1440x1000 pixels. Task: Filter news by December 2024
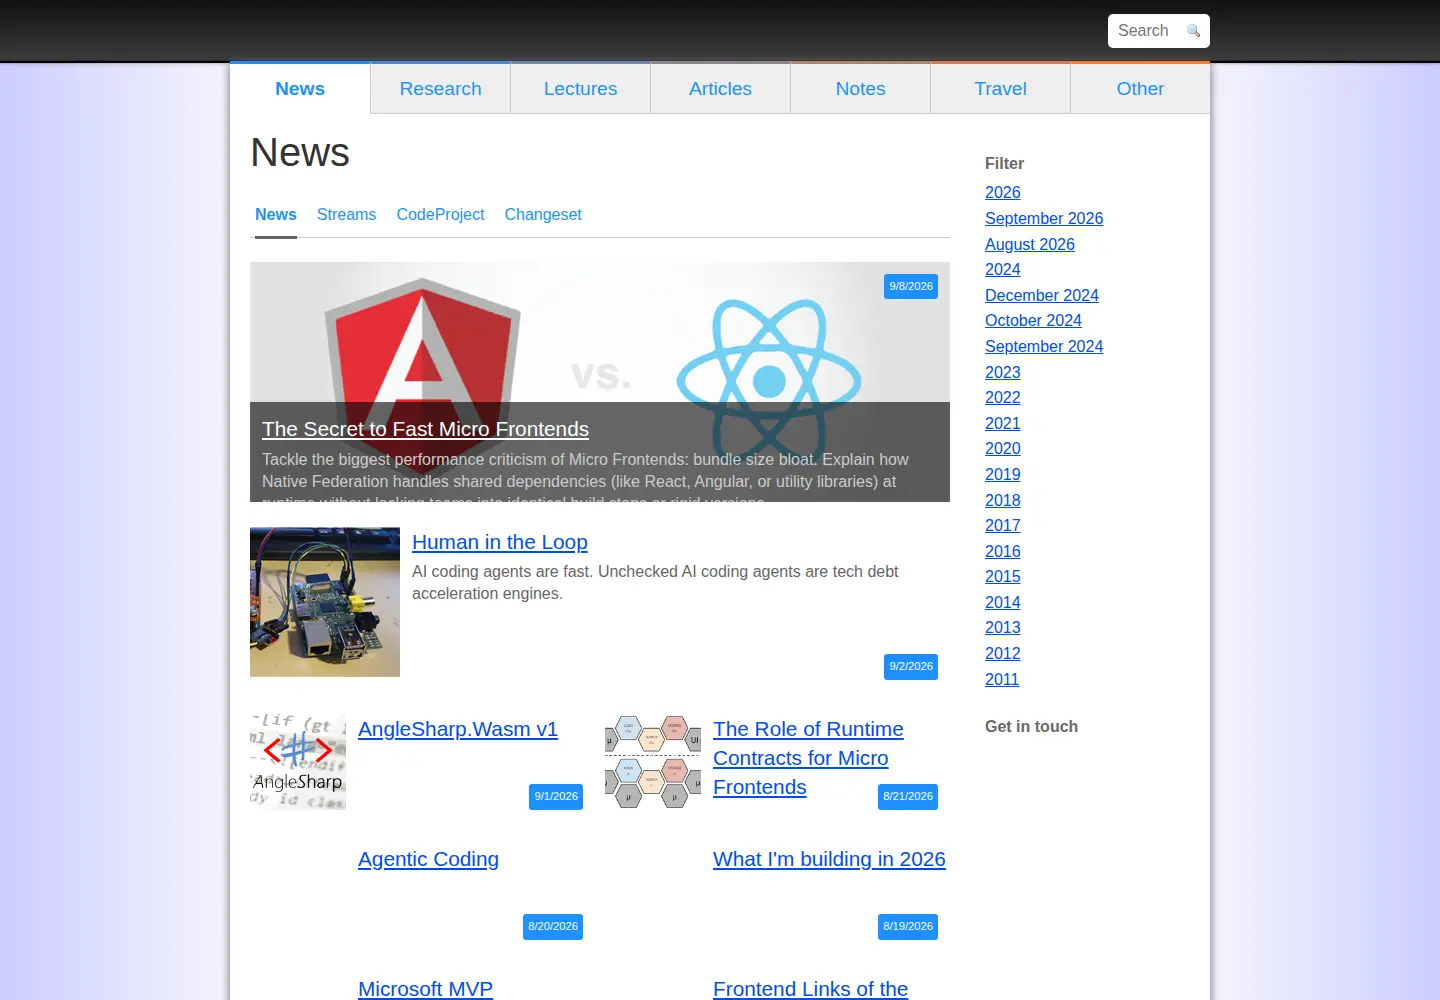click(1042, 296)
